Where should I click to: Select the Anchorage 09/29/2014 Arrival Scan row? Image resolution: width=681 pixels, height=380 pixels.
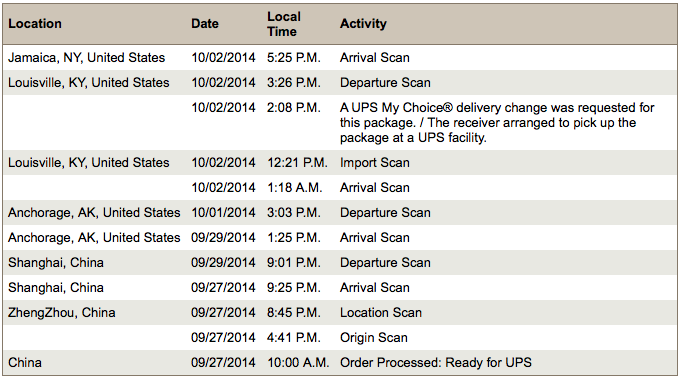[340, 238]
